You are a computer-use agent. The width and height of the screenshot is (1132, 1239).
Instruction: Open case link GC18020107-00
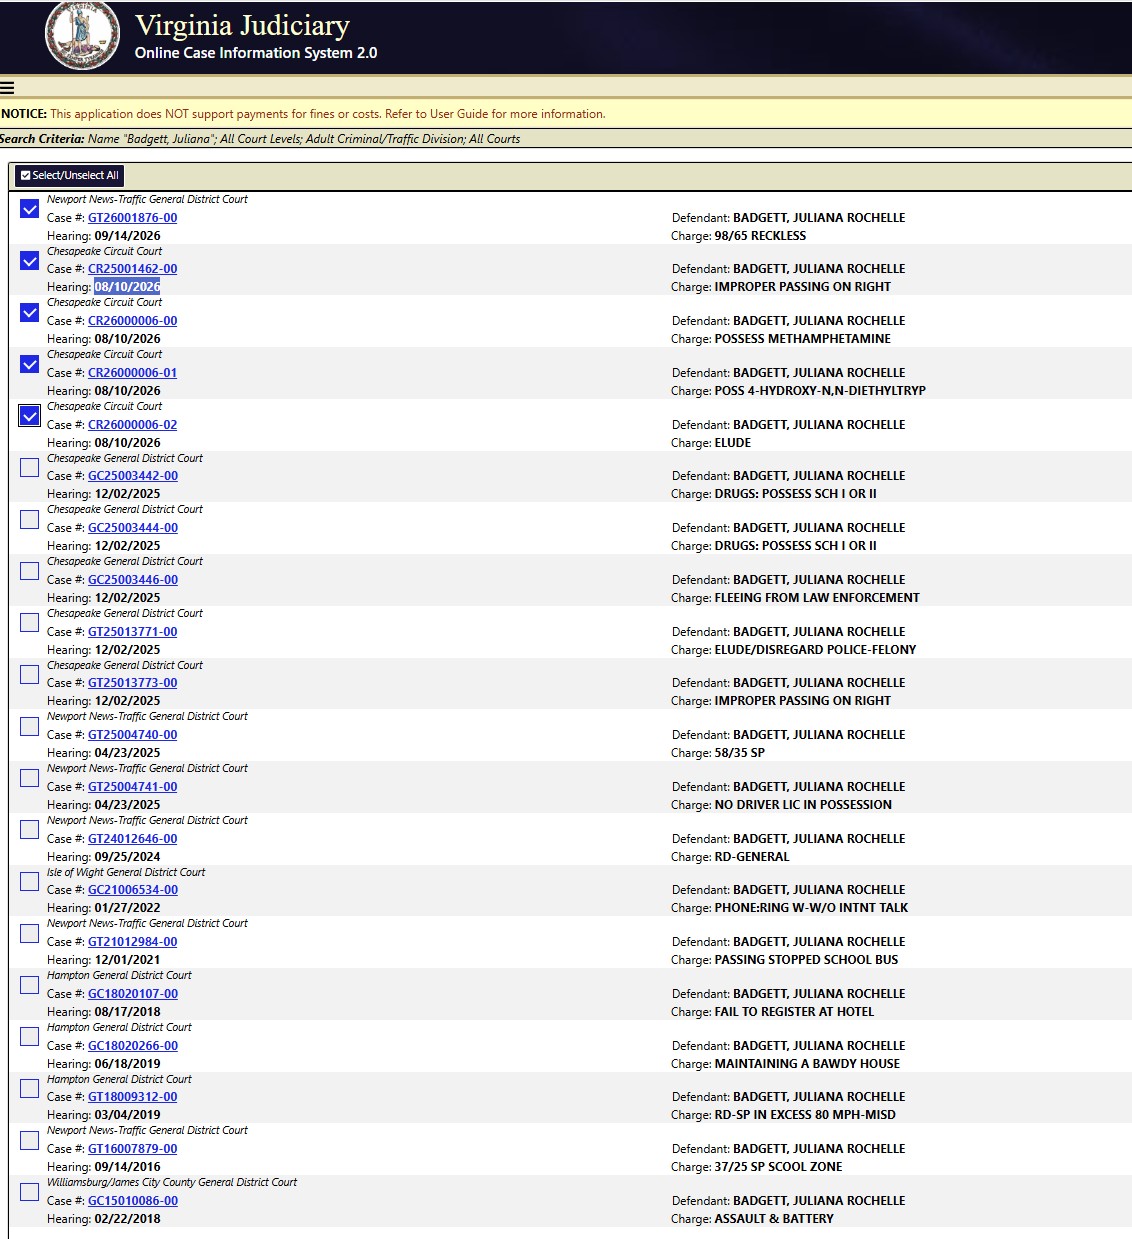[133, 994]
